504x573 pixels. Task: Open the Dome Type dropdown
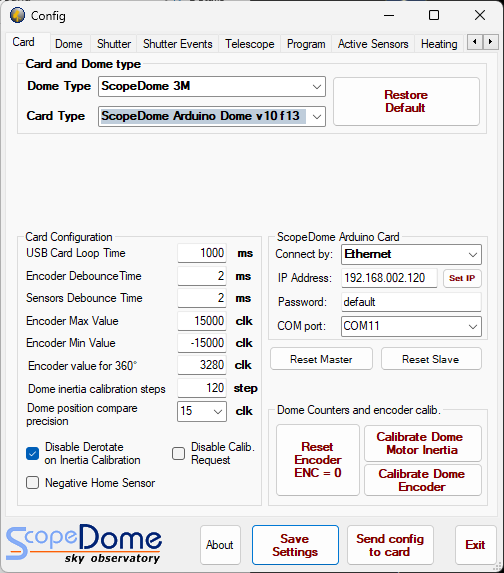pos(212,87)
